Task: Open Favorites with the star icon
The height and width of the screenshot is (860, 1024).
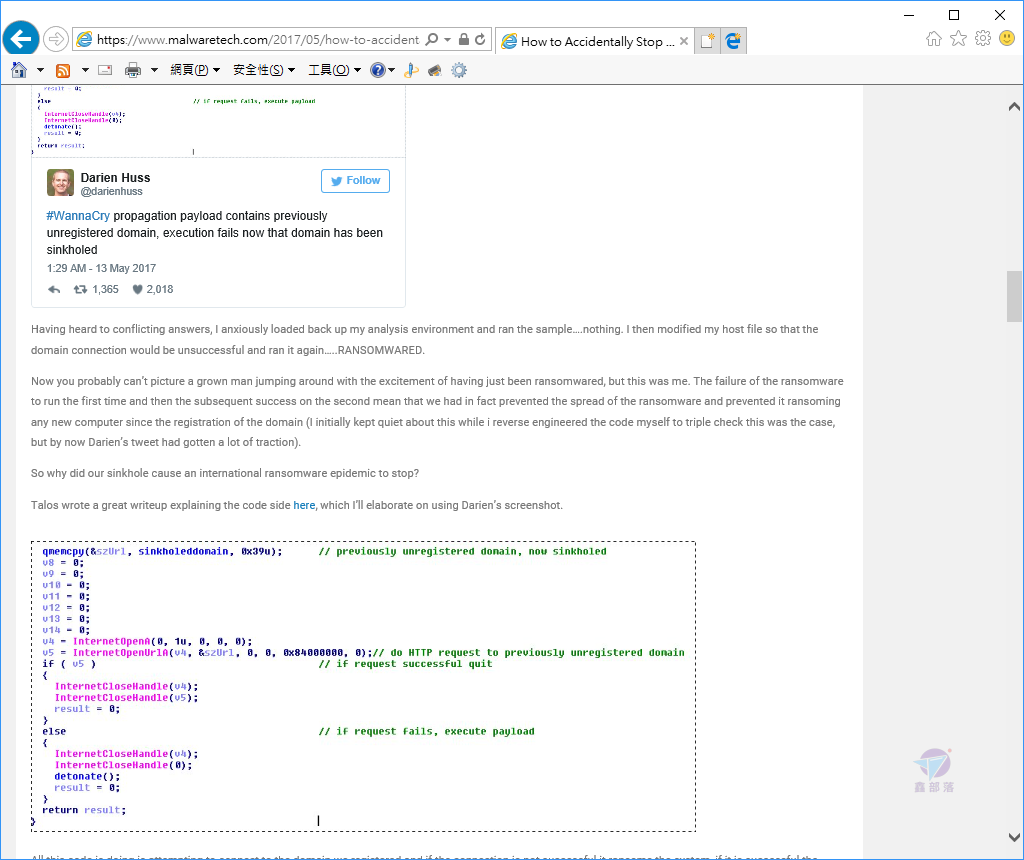Action: click(958, 39)
